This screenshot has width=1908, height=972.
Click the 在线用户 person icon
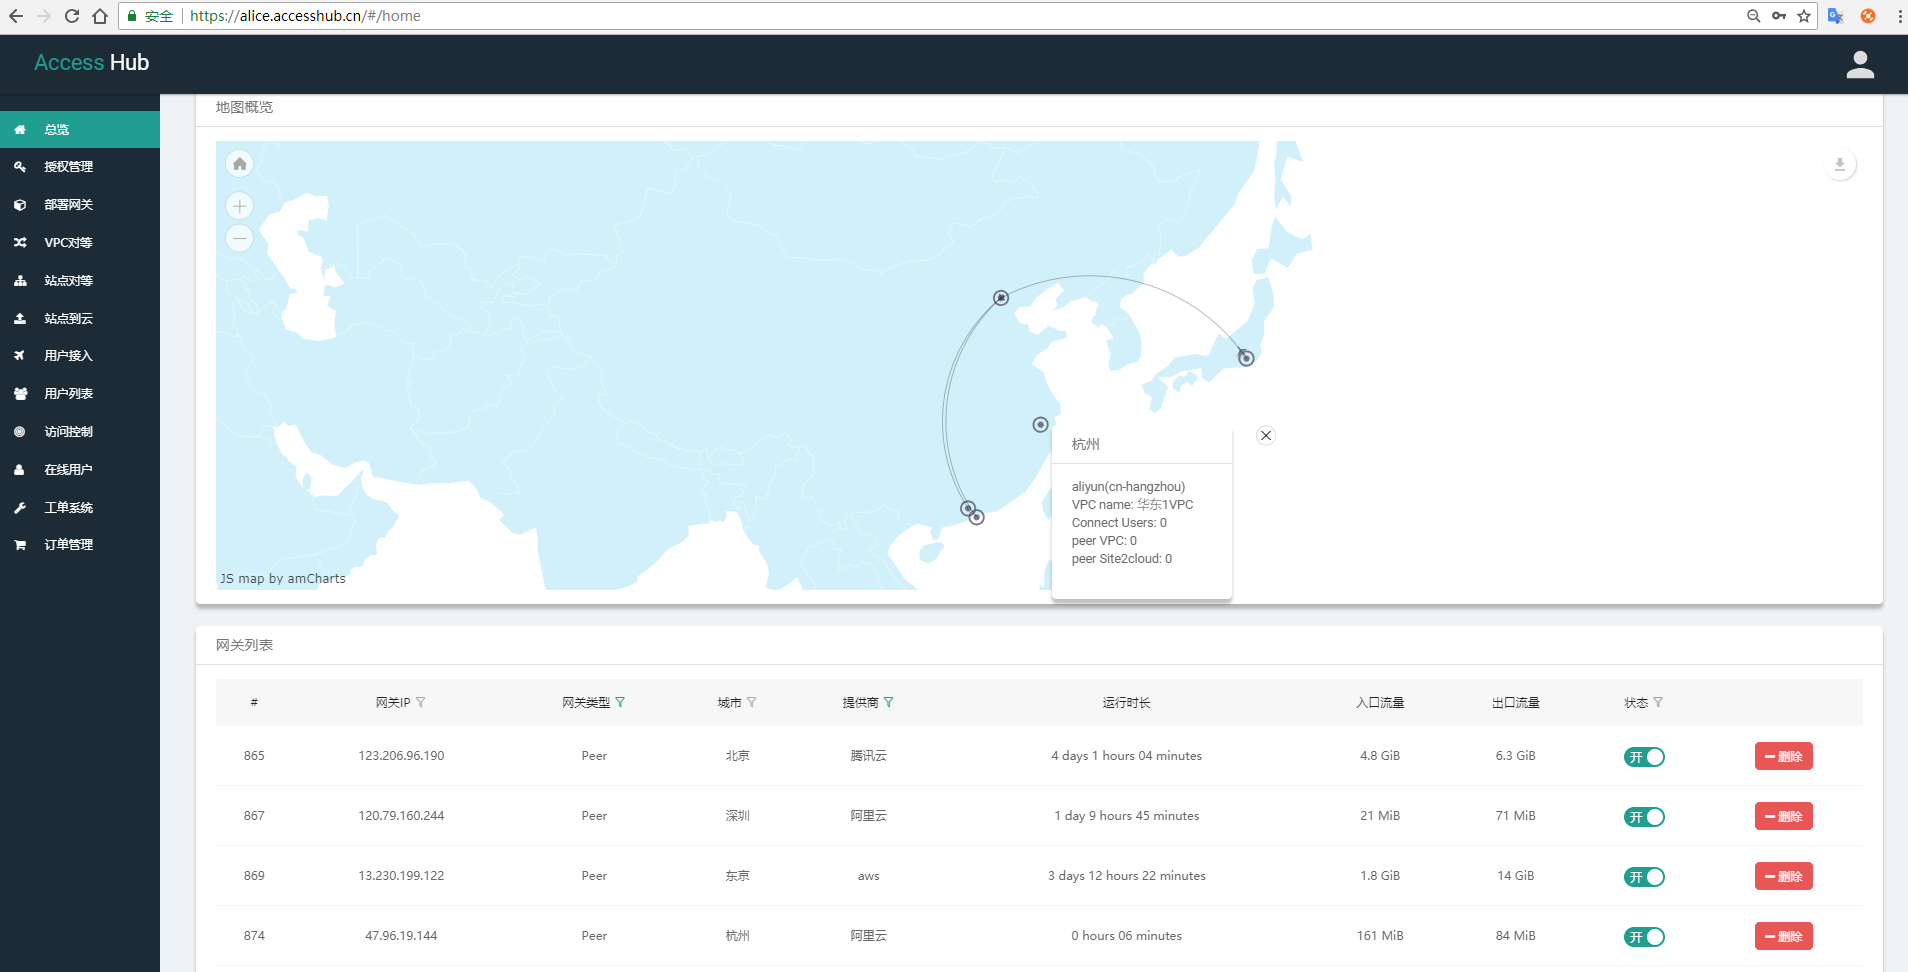point(19,470)
